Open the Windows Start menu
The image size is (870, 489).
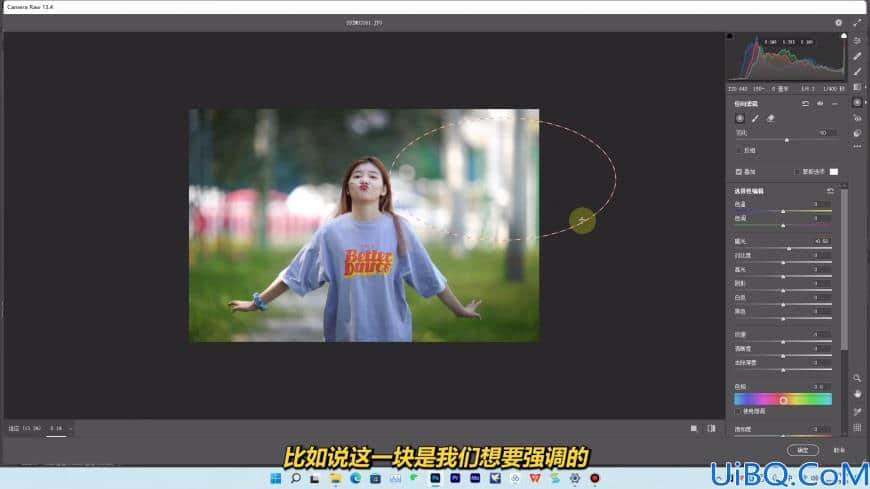tap(275, 478)
